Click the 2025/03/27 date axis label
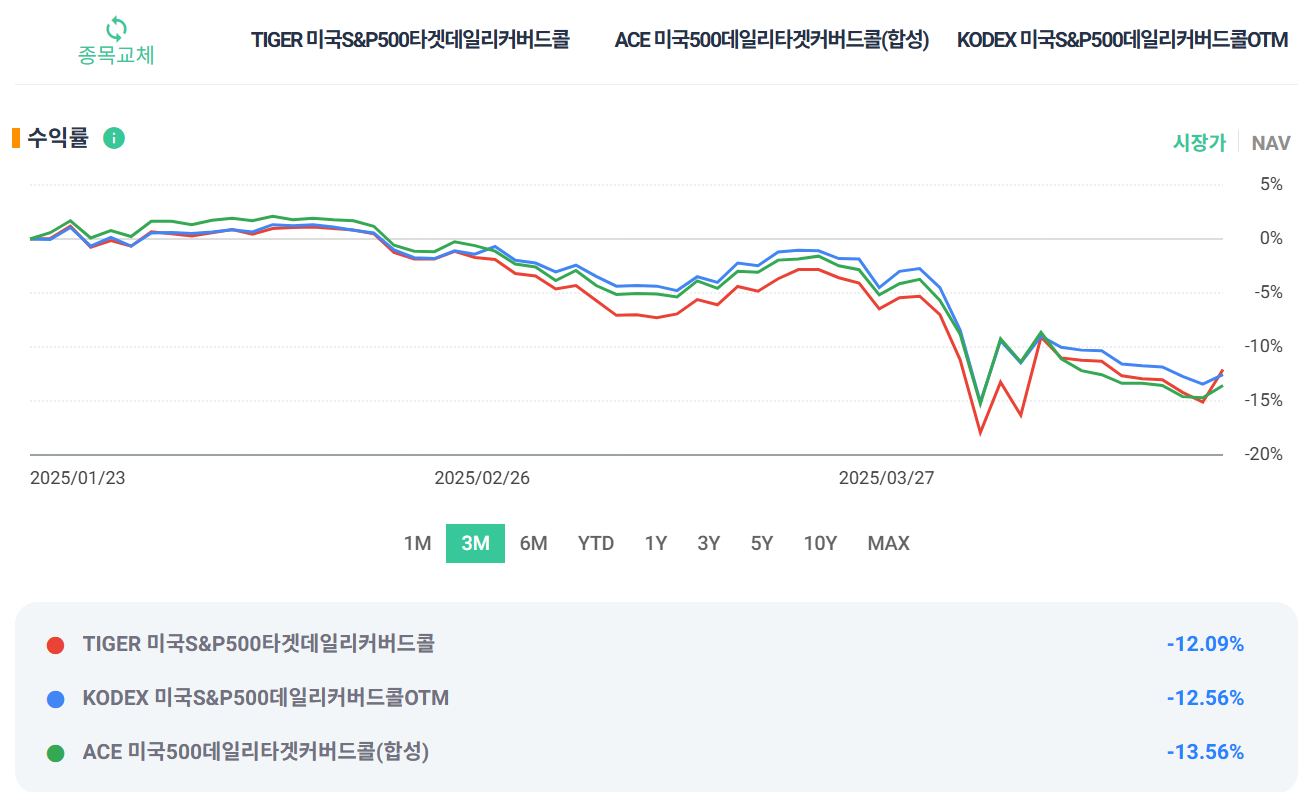The width and height of the screenshot is (1312, 792). point(886,478)
